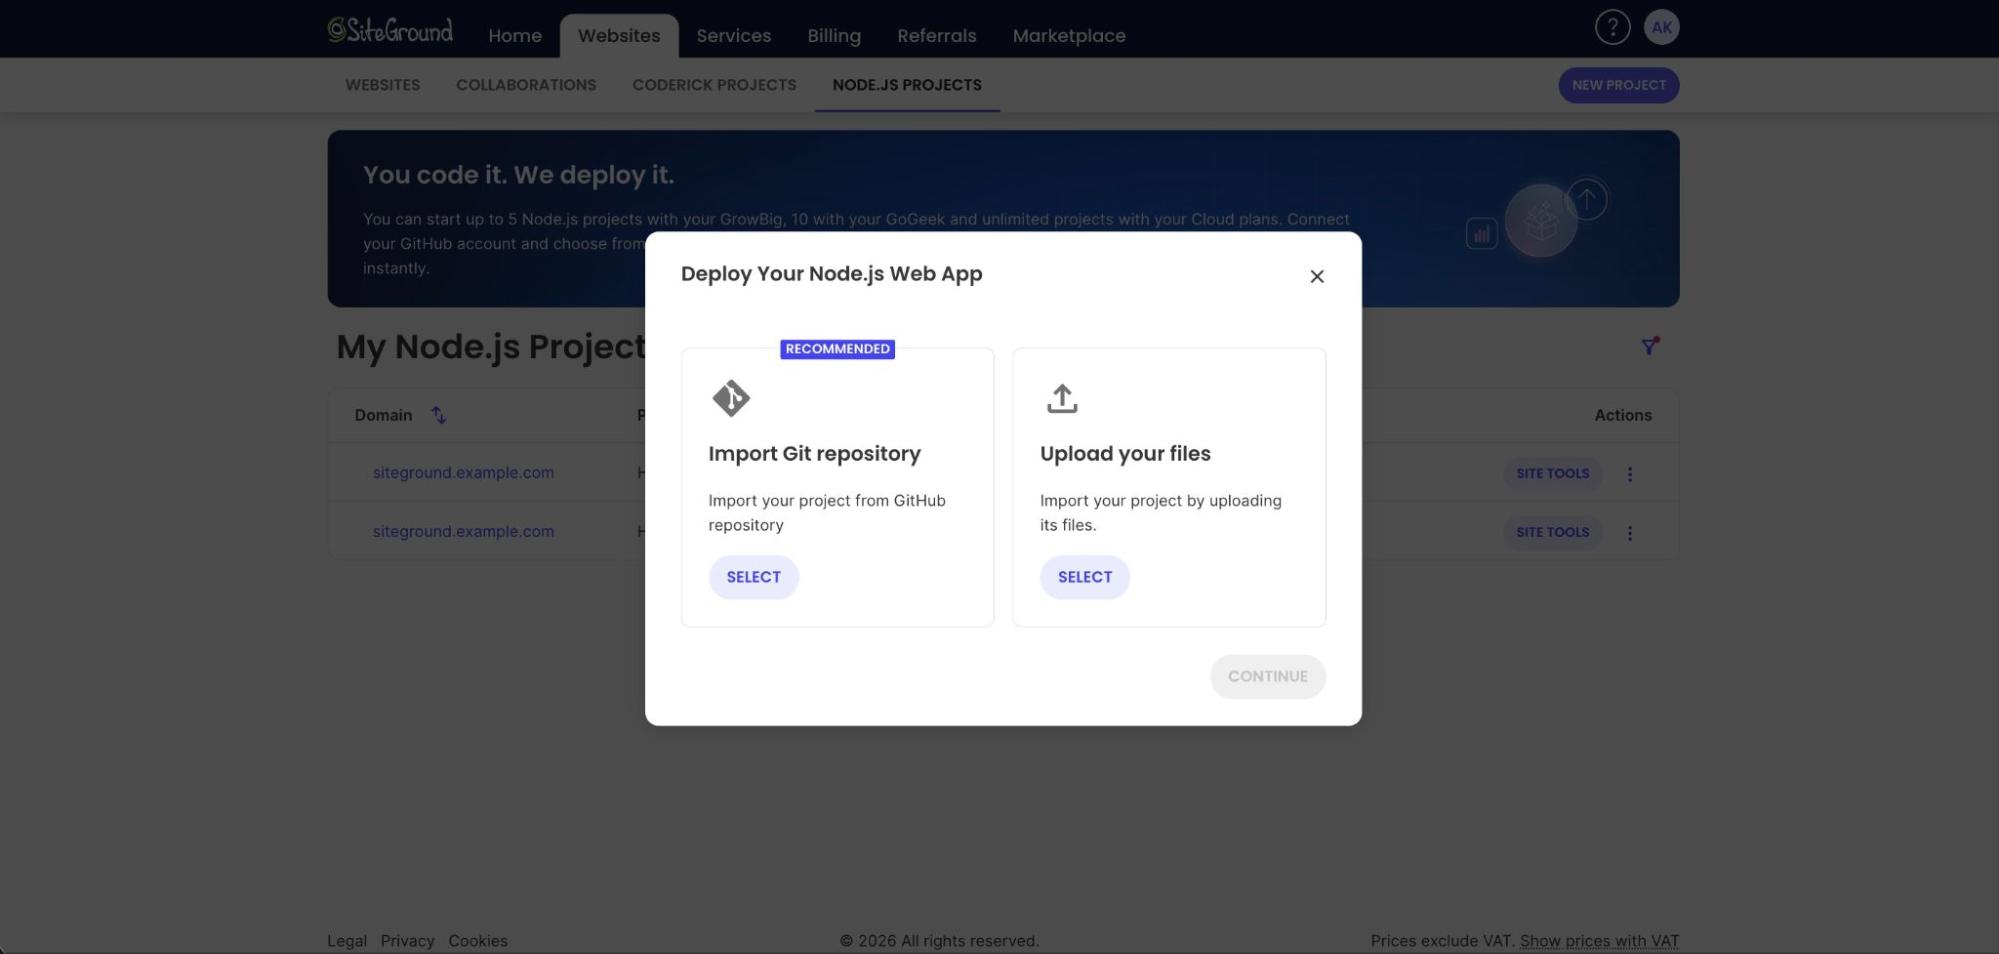The width and height of the screenshot is (1999, 954).
Task: Click the RECOMMENDED badge
Action: [837, 349]
